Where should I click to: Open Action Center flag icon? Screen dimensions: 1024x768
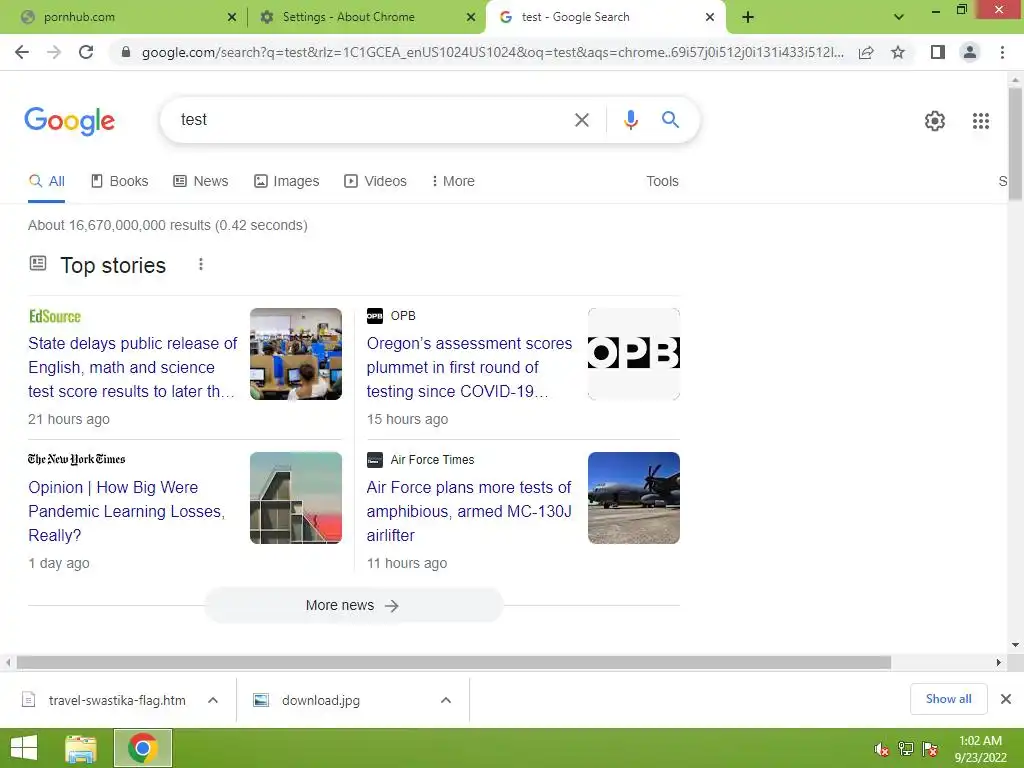click(930, 749)
